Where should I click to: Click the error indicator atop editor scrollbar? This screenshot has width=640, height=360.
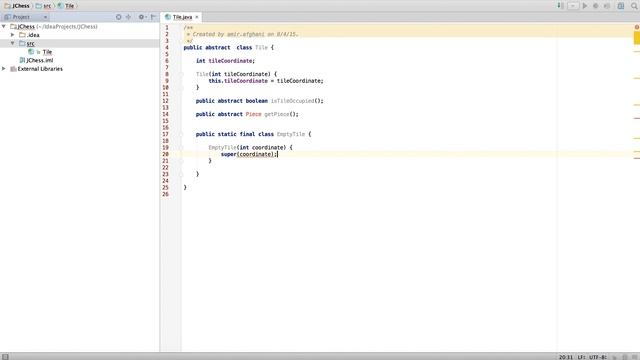[636, 27]
